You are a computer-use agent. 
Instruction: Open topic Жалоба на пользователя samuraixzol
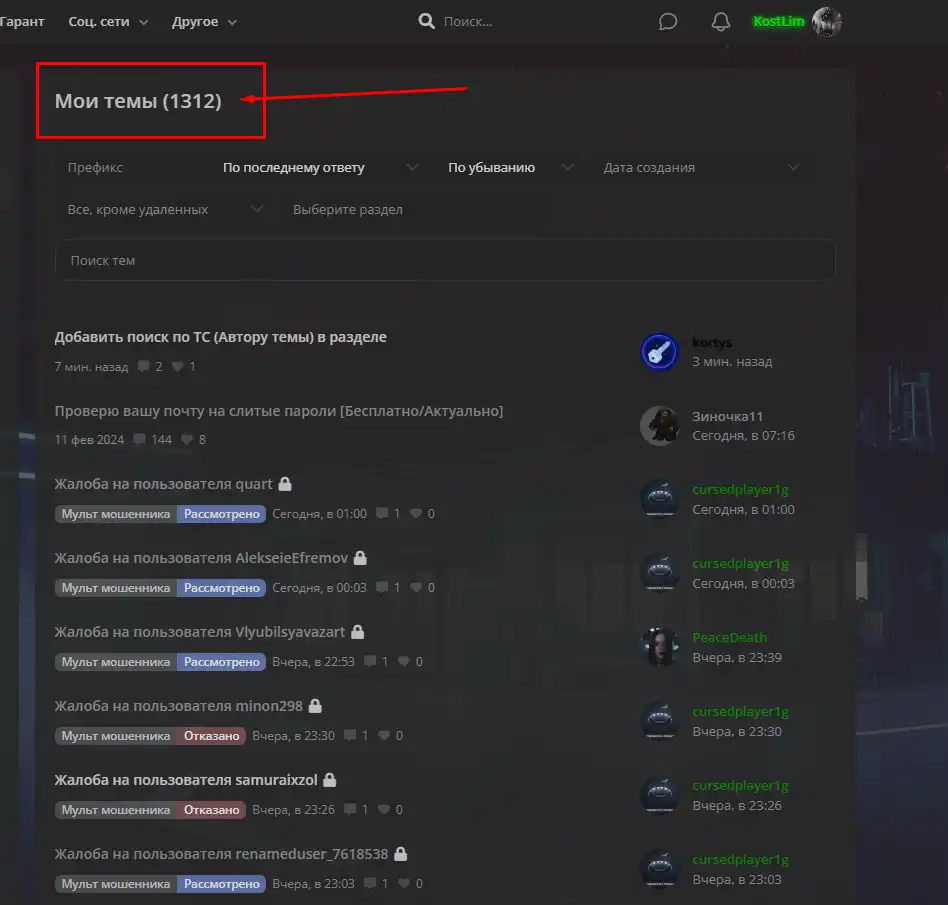(x=186, y=780)
